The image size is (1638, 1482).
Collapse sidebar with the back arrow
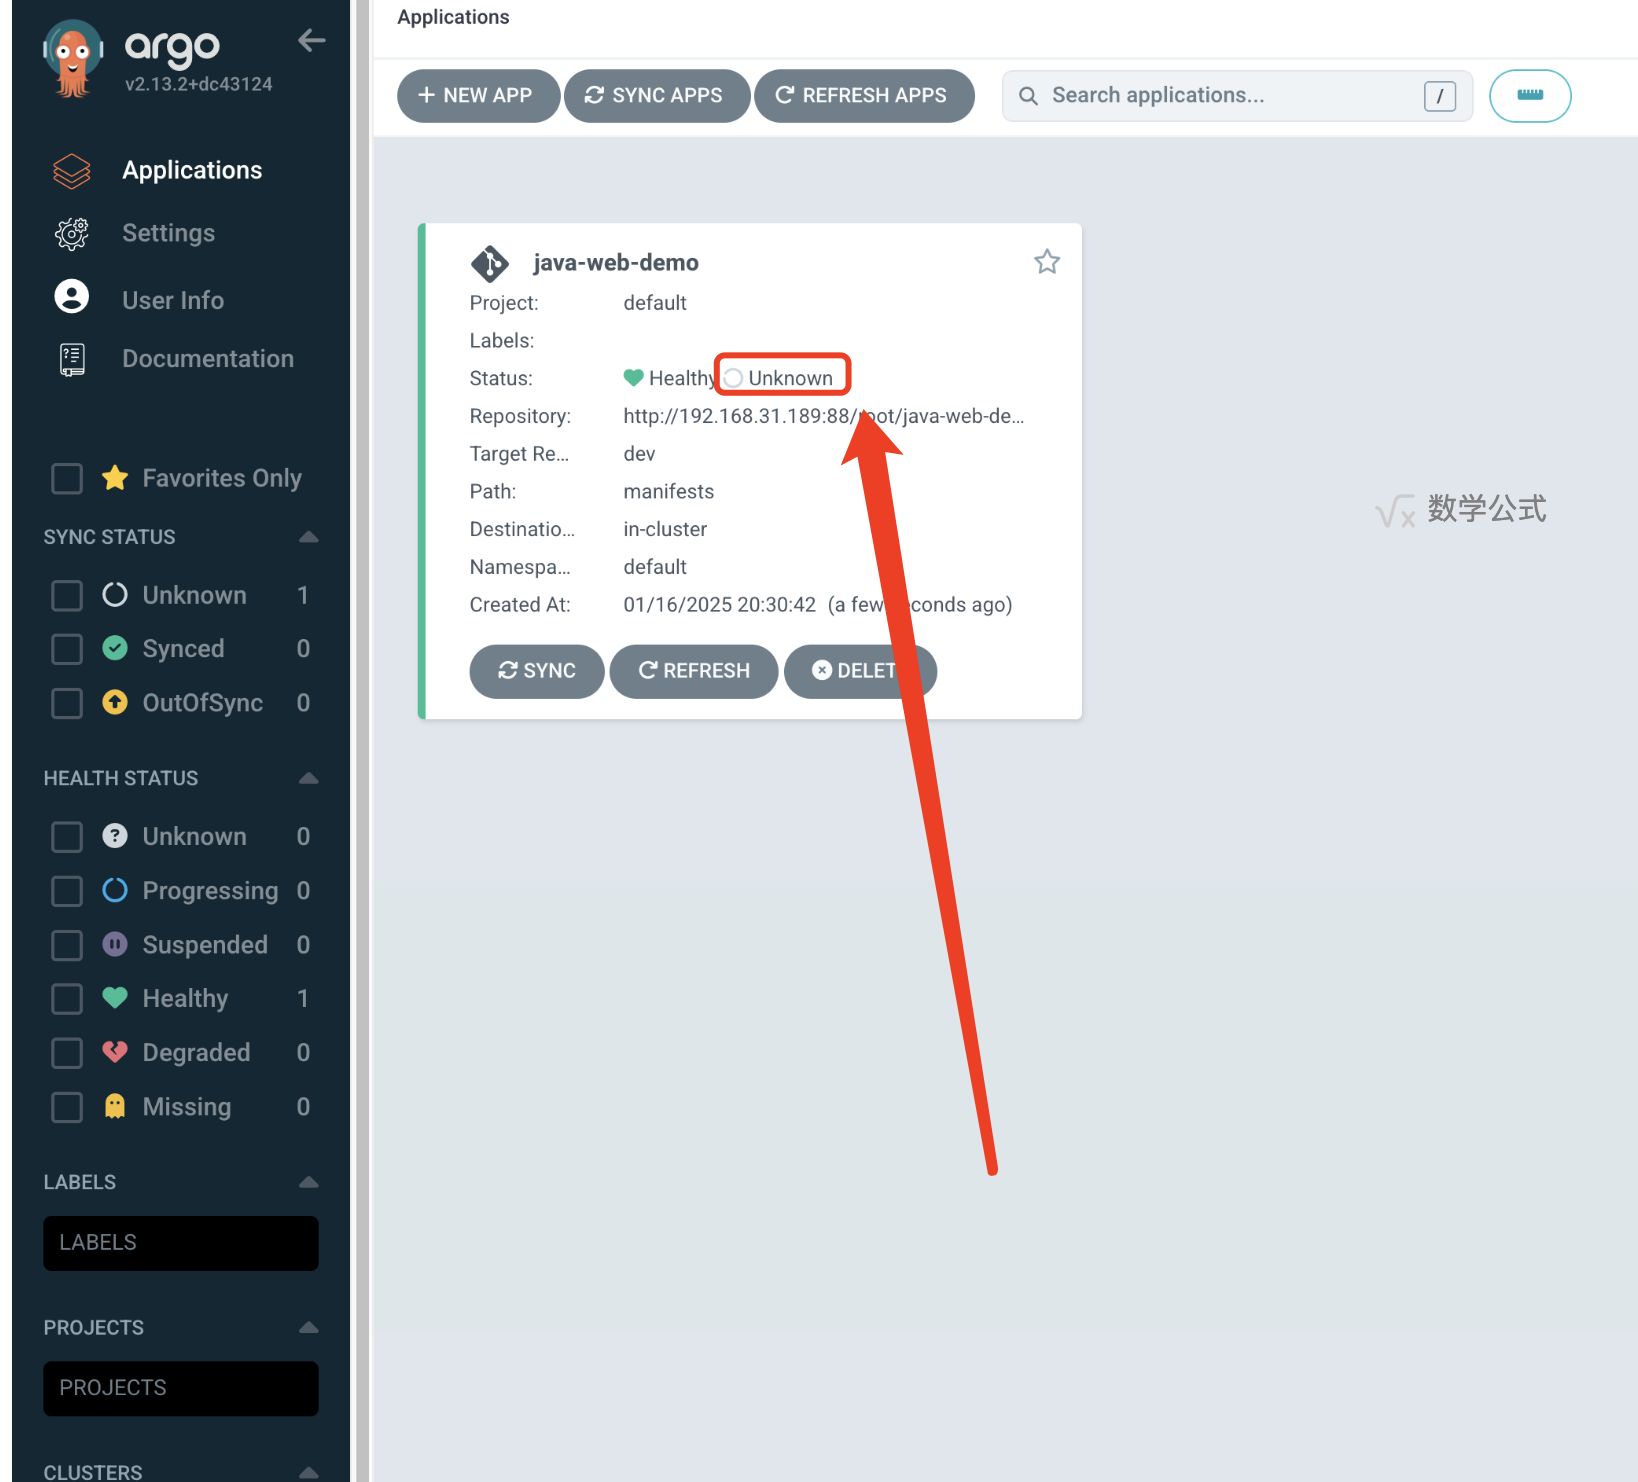click(x=312, y=41)
